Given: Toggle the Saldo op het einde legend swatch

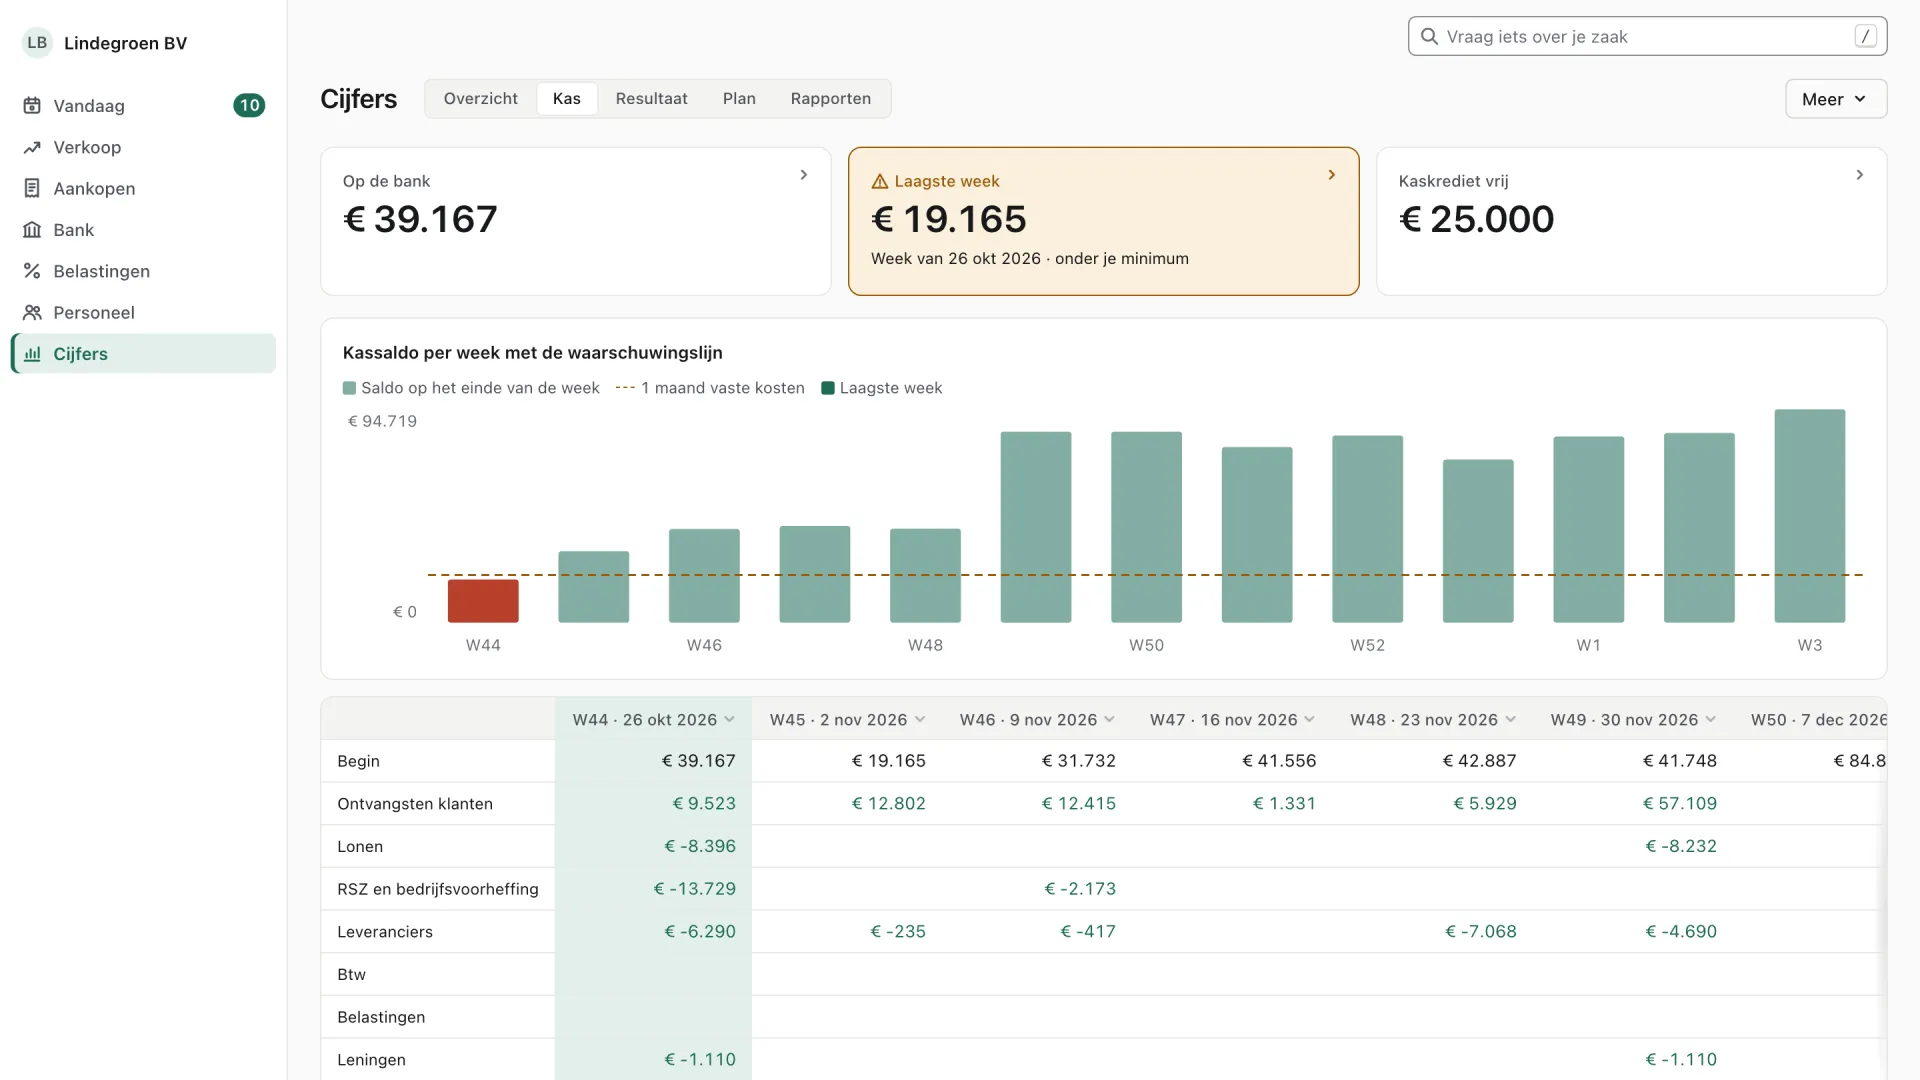Looking at the screenshot, I should (349, 388).
